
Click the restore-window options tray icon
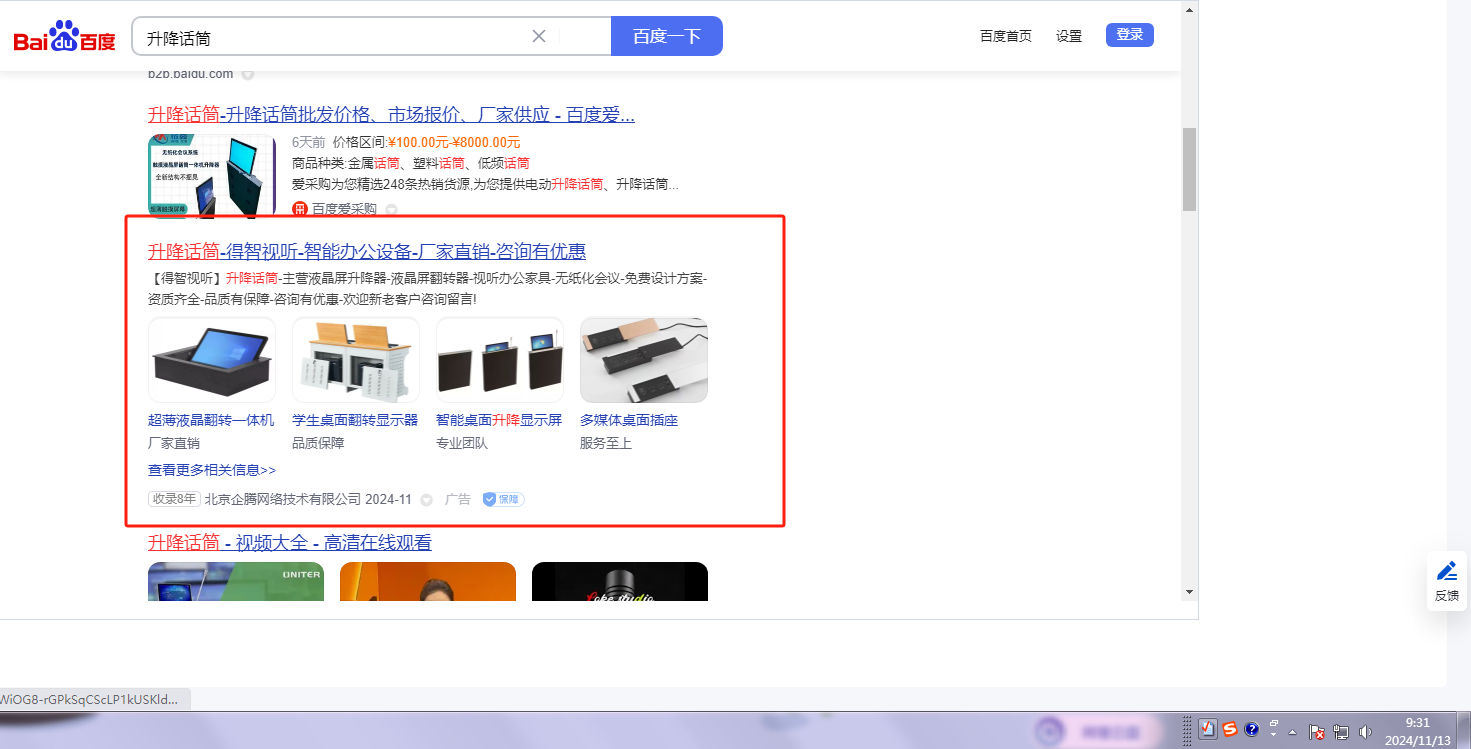pos(1274,724)
